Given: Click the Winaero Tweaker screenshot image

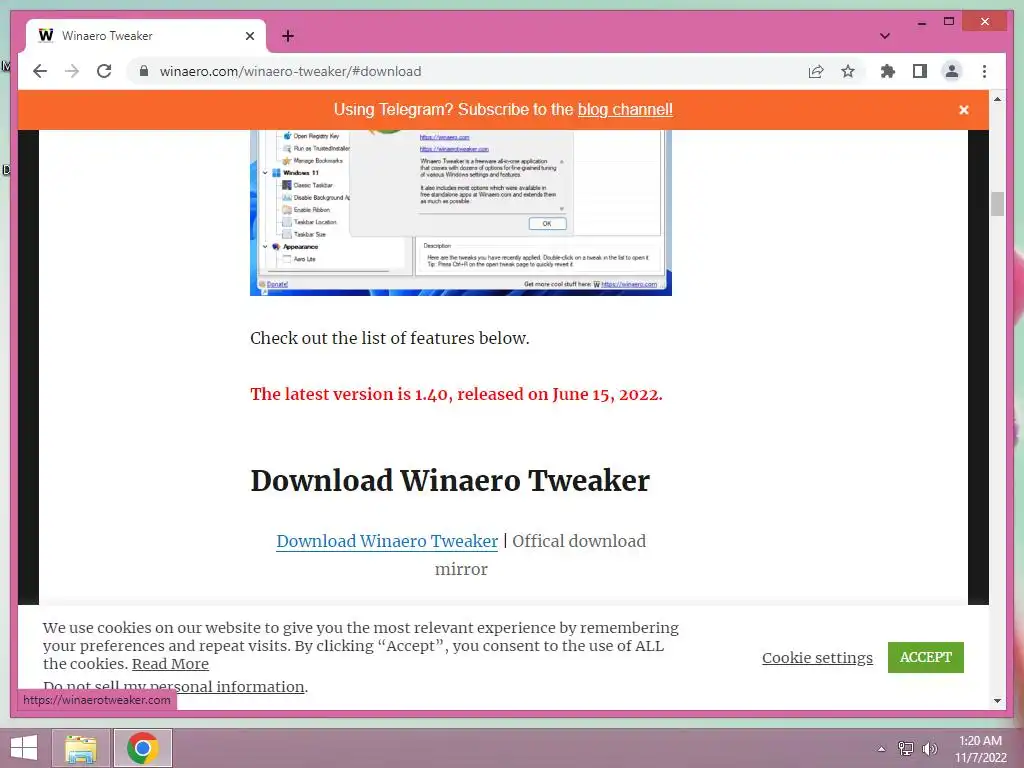Looking at the screenshot, I should [460, 212].
